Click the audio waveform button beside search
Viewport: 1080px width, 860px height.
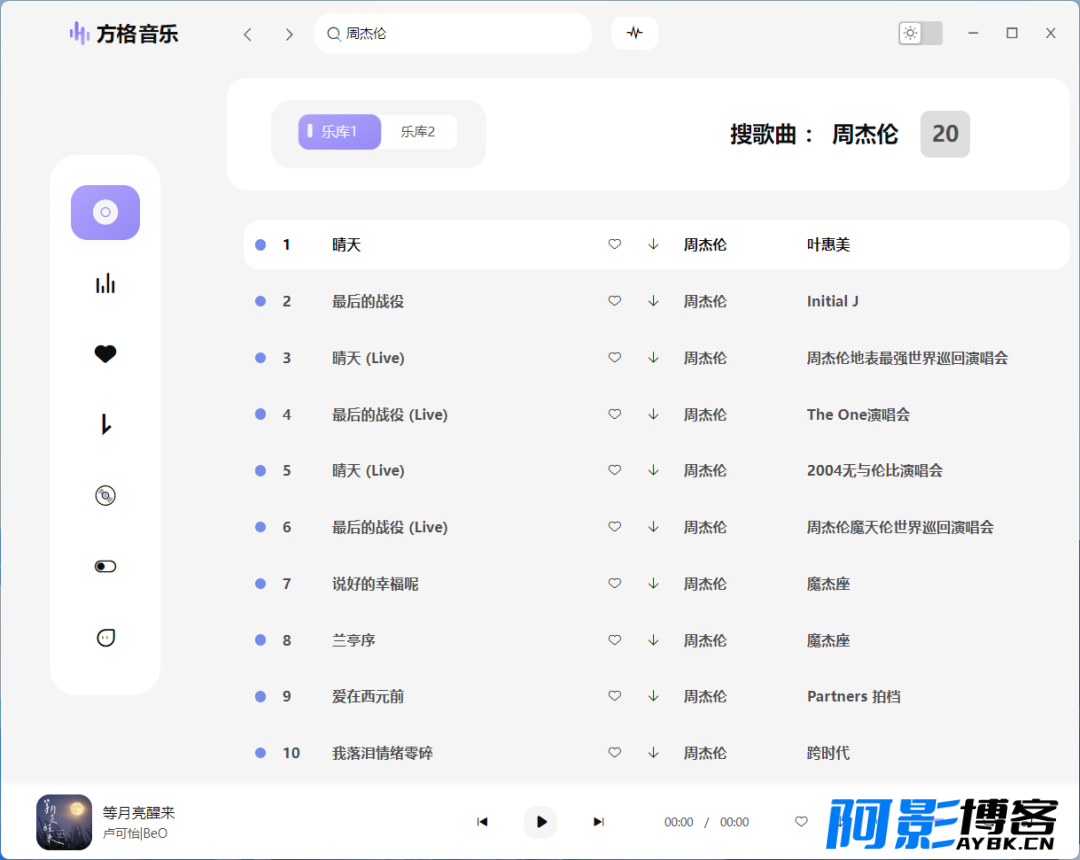tap(634, 33)
